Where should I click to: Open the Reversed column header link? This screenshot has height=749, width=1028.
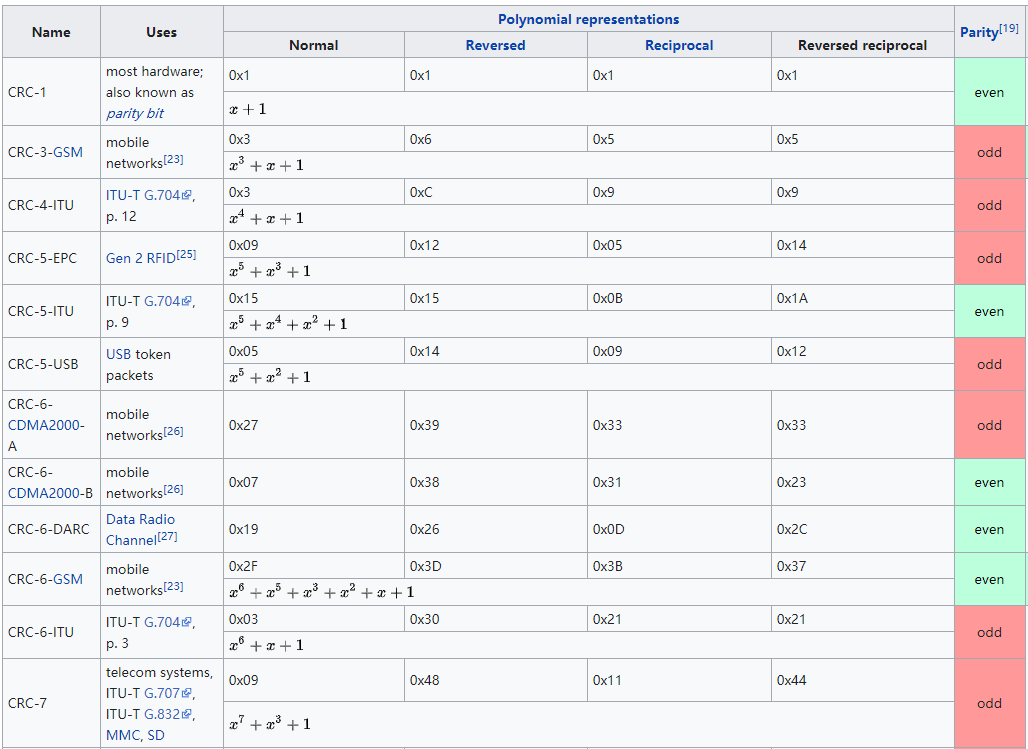click(x=495, y=45)
